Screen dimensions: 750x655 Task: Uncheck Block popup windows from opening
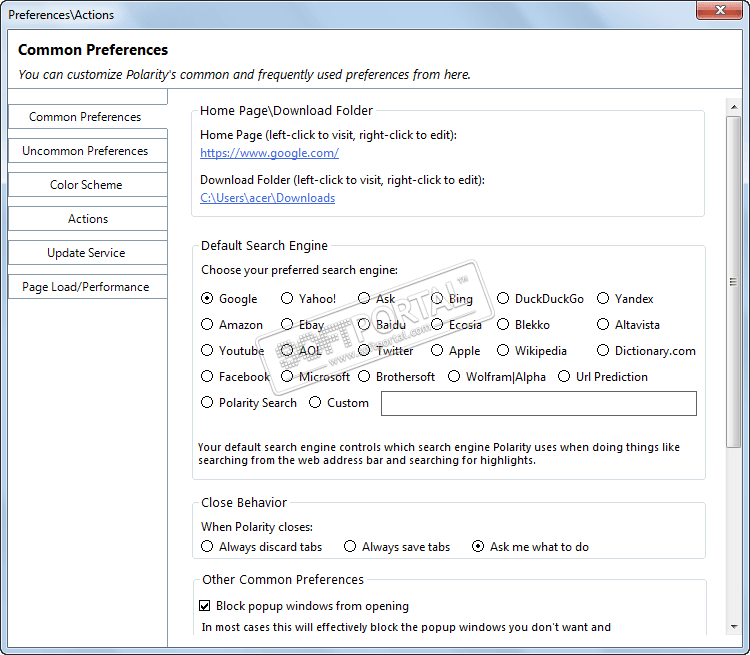click(205, 606)
